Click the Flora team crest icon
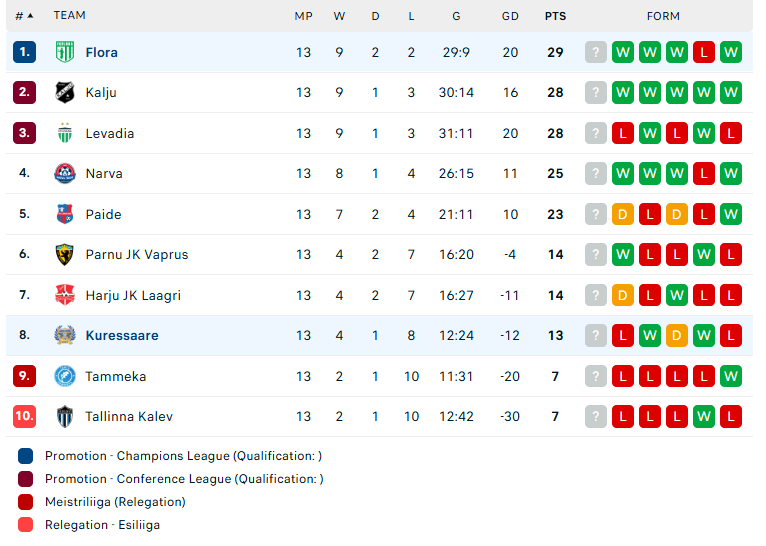Screen dimensions: 766x546 tap(64, 52)
